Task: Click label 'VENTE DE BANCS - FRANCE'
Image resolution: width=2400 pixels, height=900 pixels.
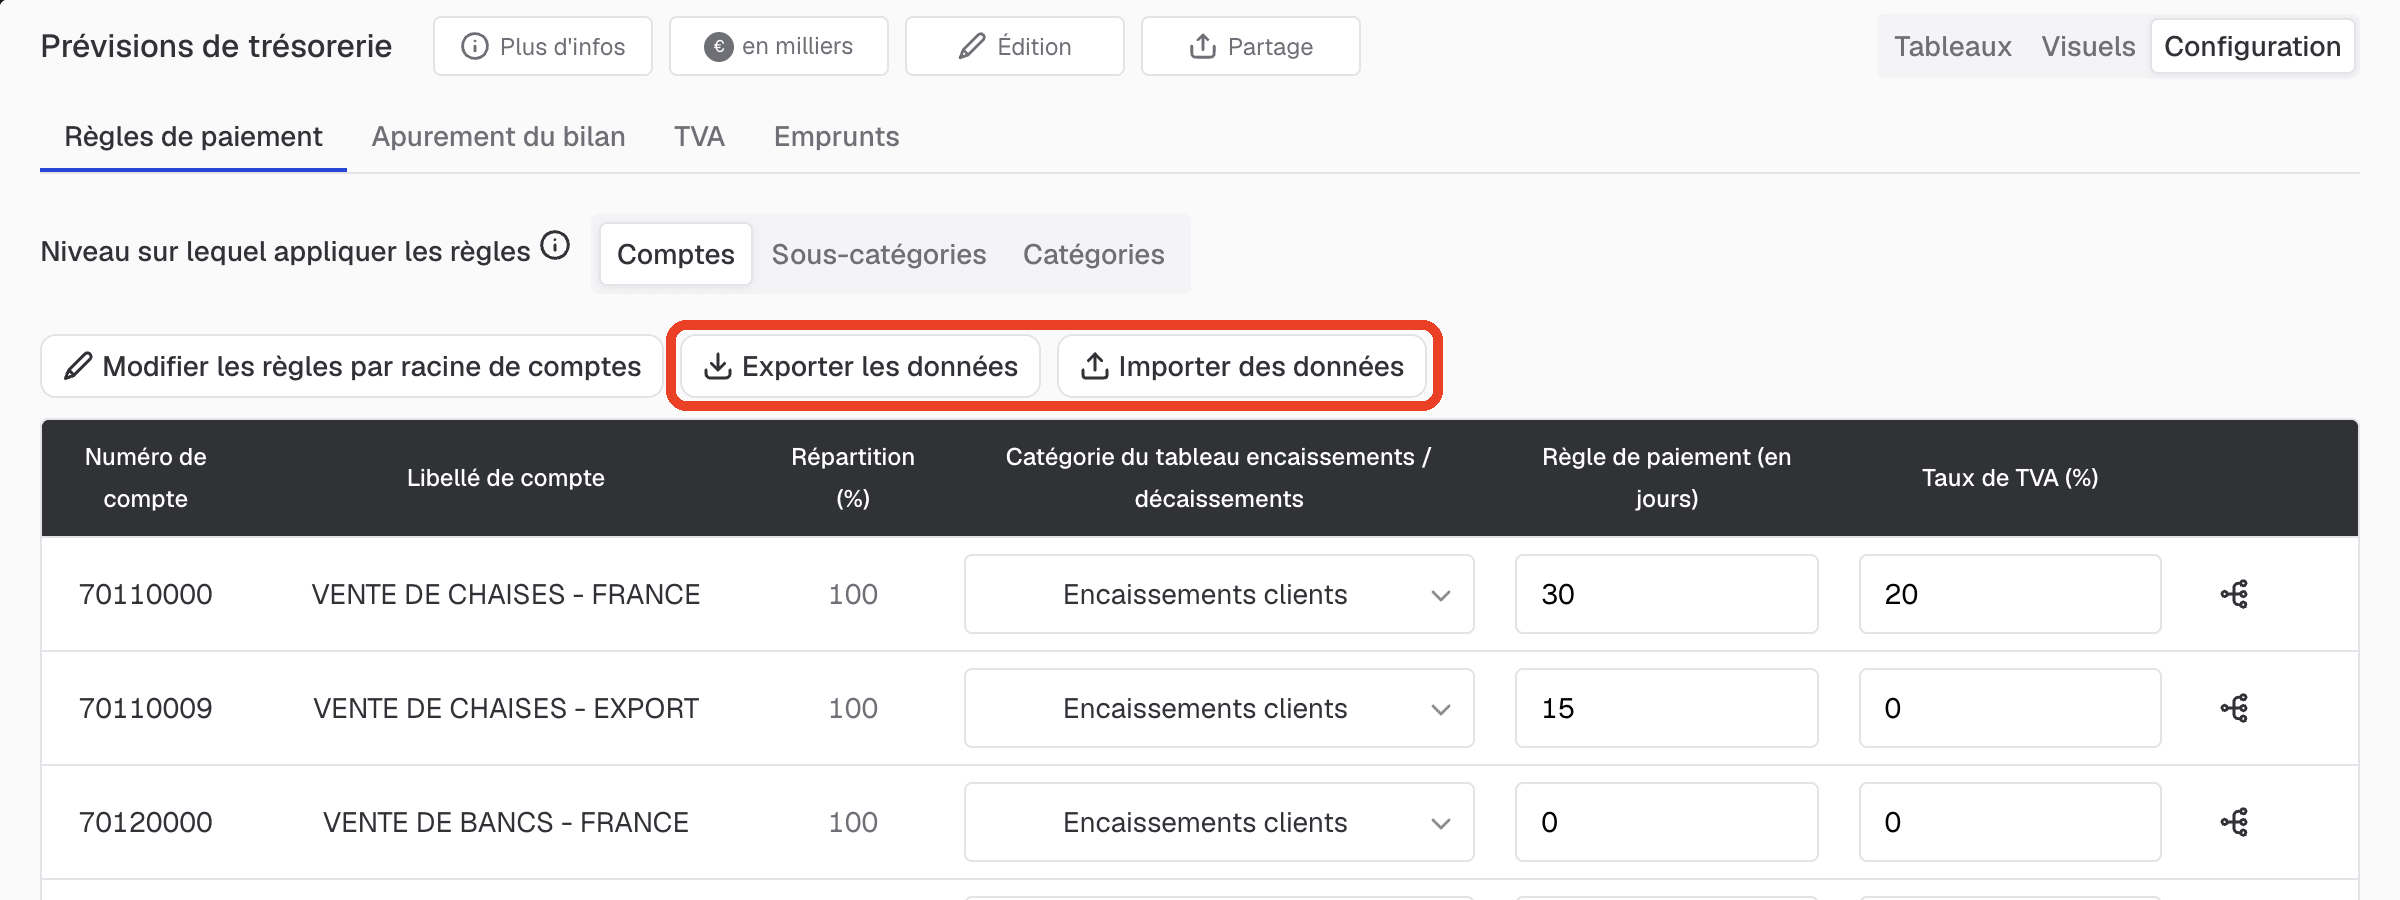Action: click(x=506, y=822)
